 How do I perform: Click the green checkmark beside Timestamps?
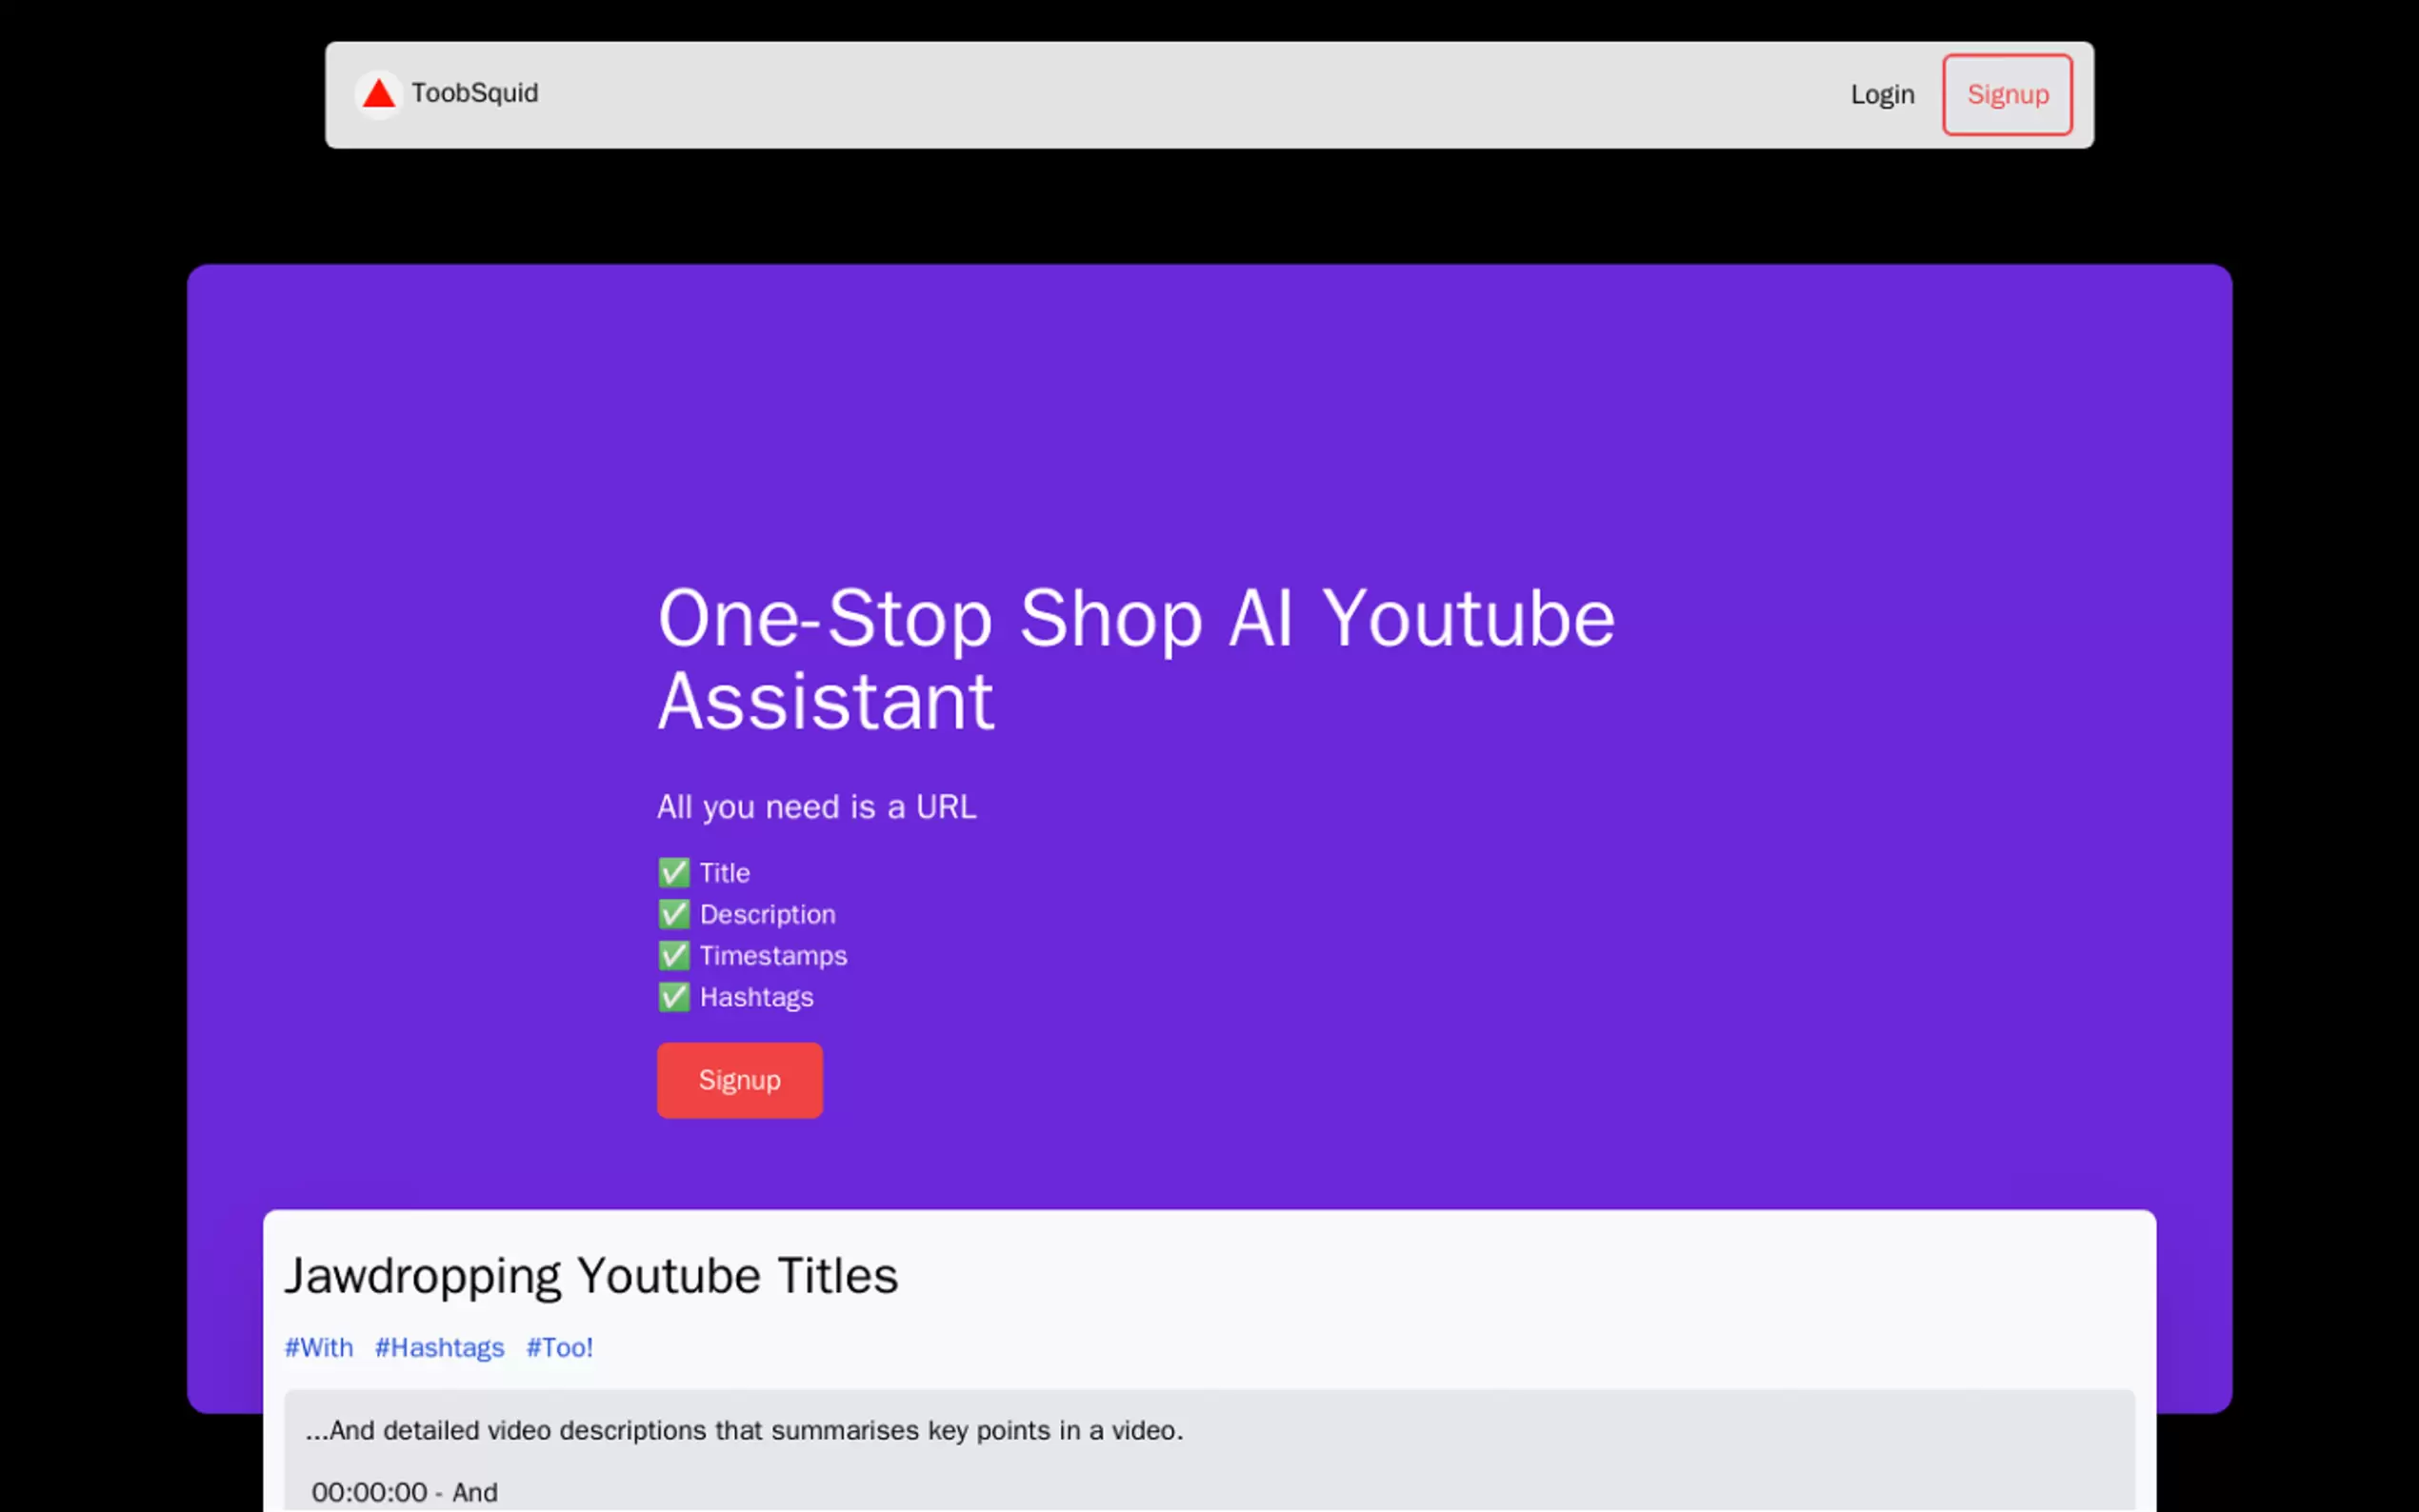tap(674, 956)
